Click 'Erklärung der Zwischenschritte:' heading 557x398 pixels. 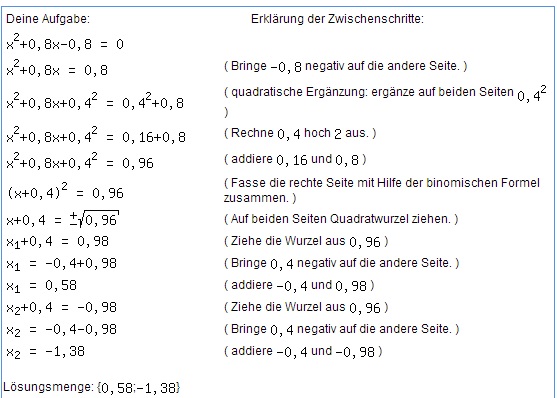337,19
